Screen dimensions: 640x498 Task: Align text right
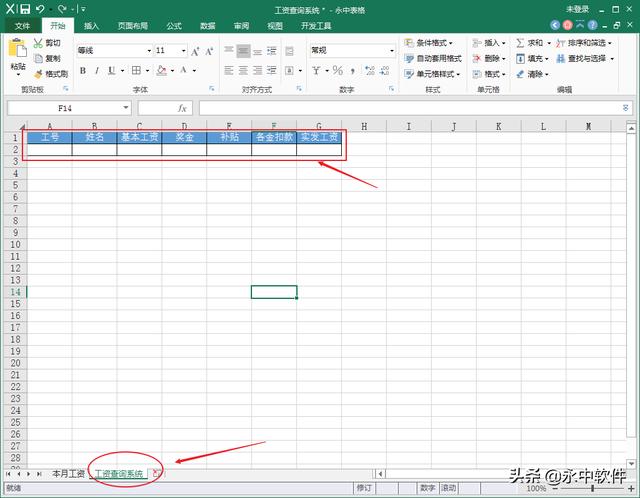[x=258, y=71]
